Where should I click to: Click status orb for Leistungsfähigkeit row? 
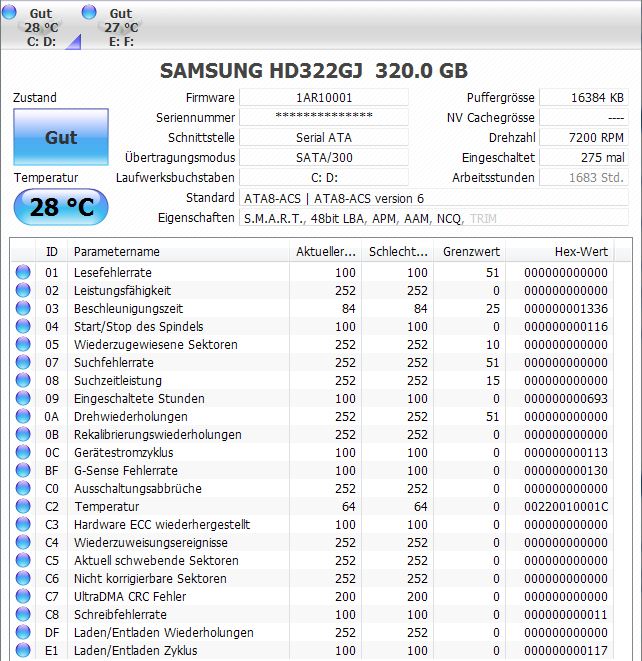point(23,290)
